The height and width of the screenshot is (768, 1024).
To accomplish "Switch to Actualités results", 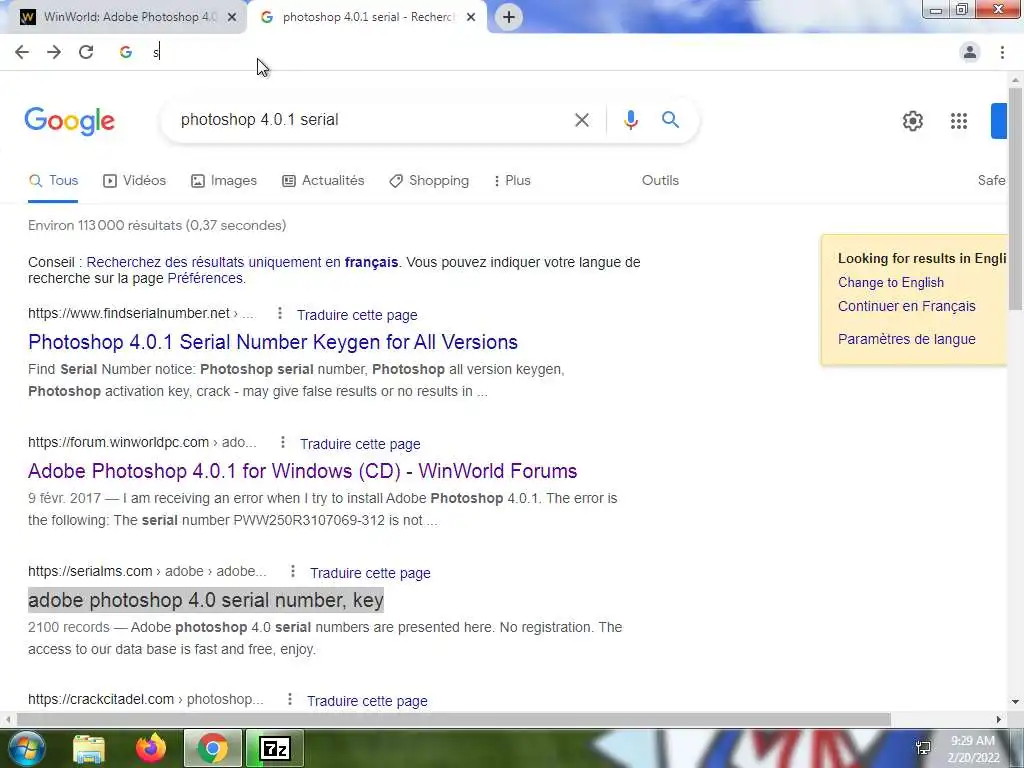I will (323, 181).
